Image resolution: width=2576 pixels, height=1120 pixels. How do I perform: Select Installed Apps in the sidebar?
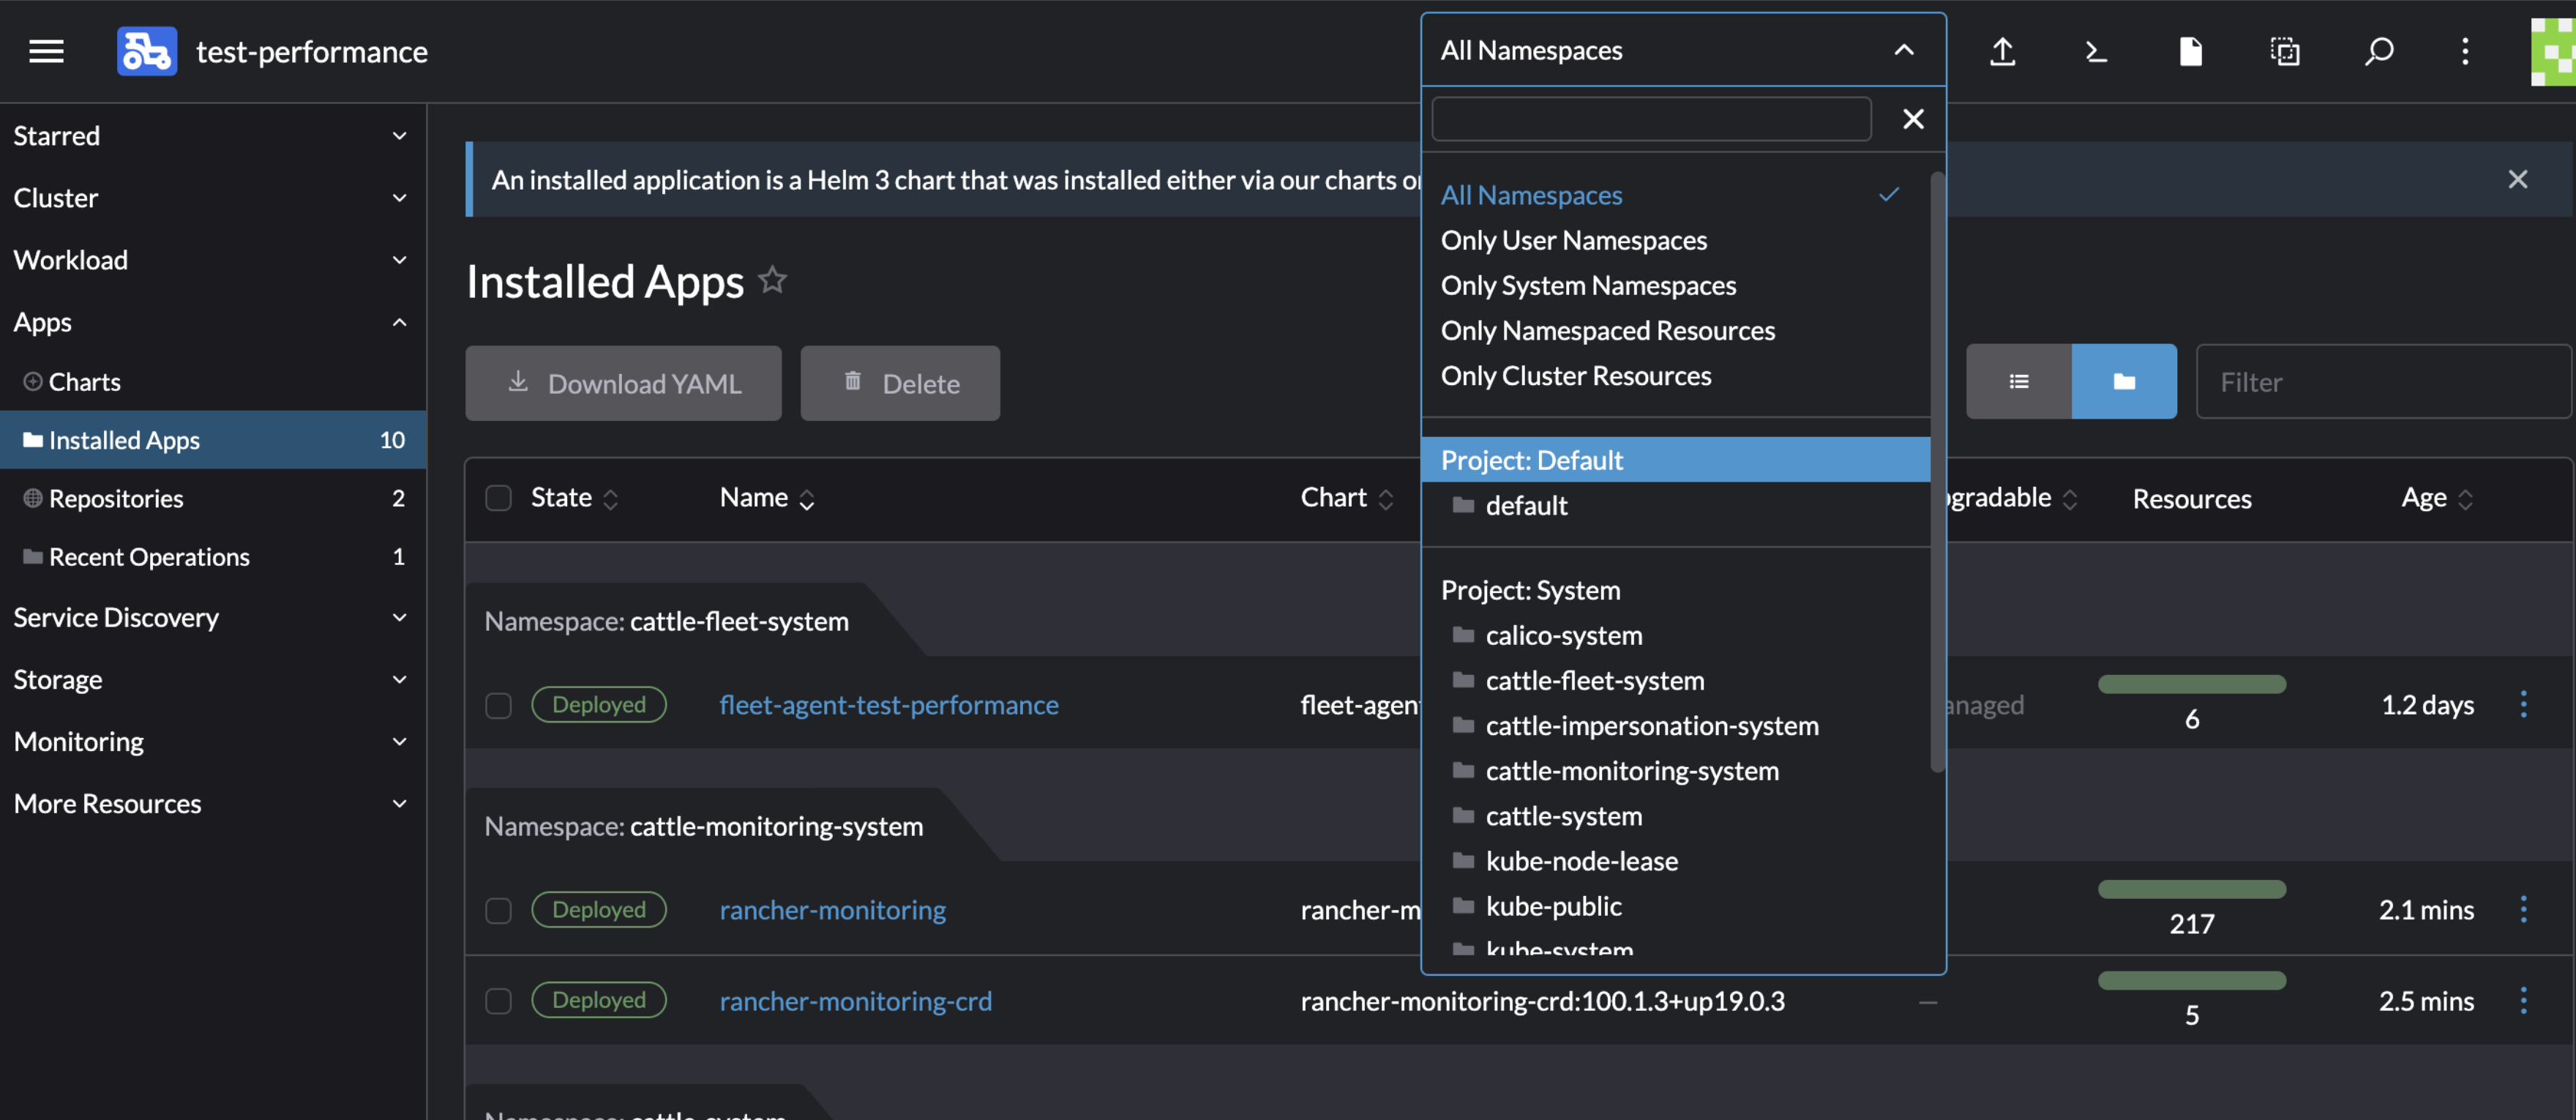(212, 439)
